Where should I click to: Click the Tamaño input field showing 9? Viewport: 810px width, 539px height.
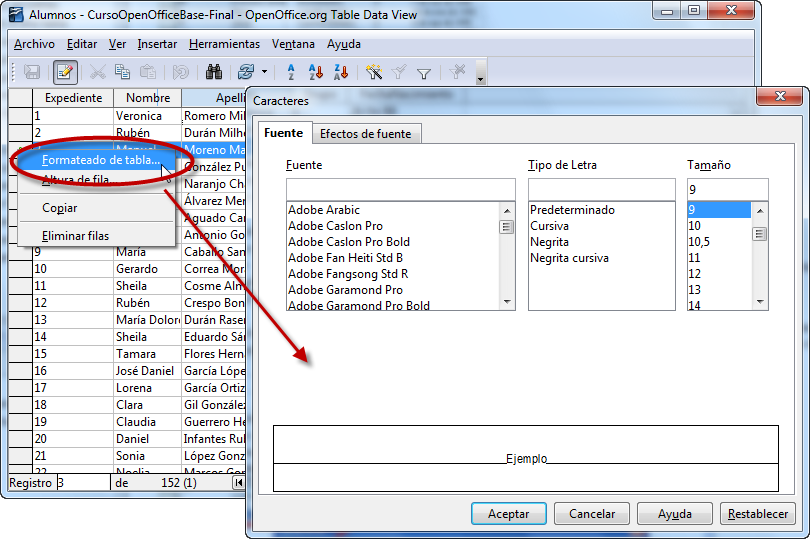coord(727,190)
